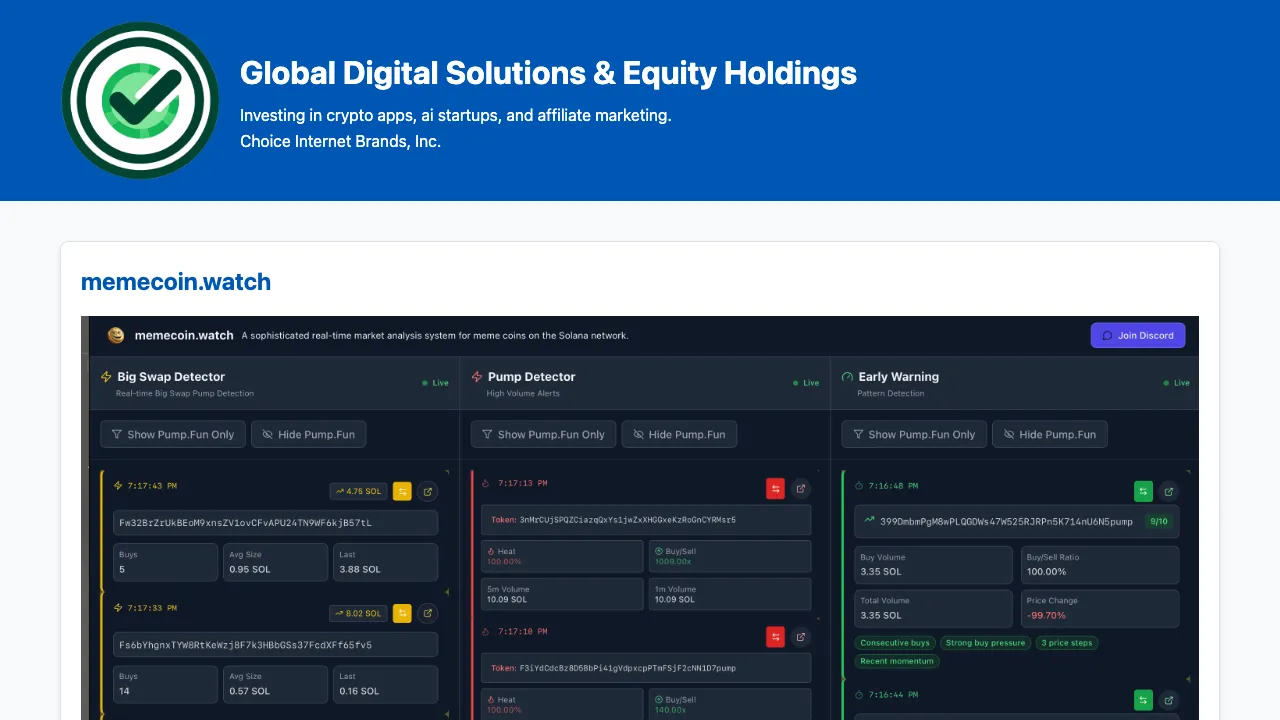The height and width of the screenshot is (720, 1280).
Task: Toggle Hide Pump.Fun in Early Warning column
Action: pos(1050,434)
